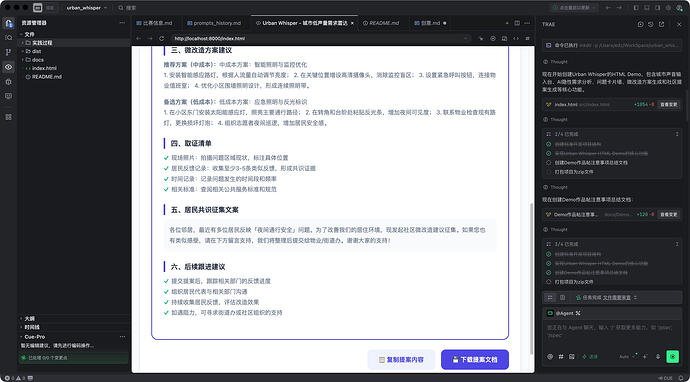Viewport: 690px width, 382px height.
Task: Reload the localhost preview page
Action: (x=161, y=38)
